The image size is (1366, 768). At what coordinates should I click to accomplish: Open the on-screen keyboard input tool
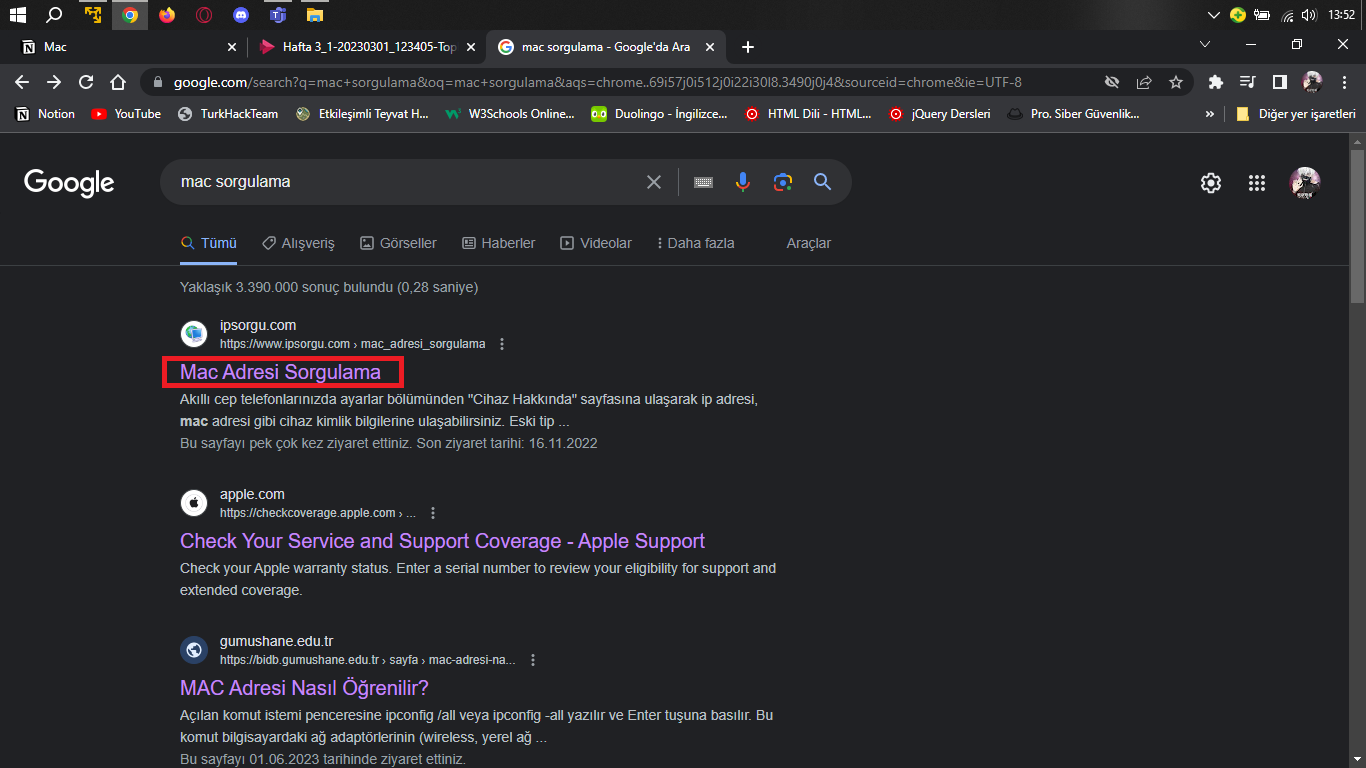tap(703, 182)
